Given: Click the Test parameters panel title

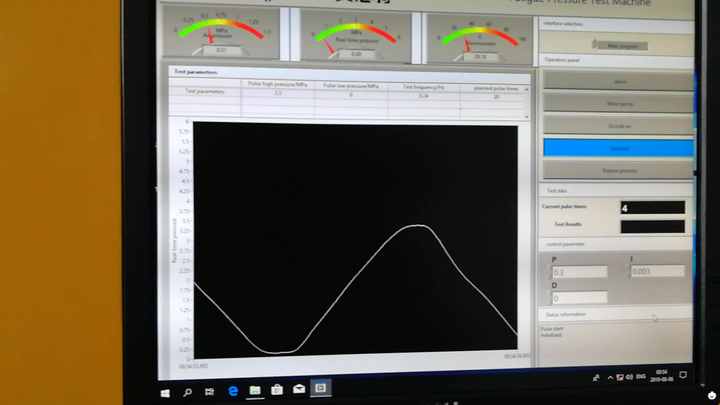Looking at the screenshot, I should coord(196,72).
